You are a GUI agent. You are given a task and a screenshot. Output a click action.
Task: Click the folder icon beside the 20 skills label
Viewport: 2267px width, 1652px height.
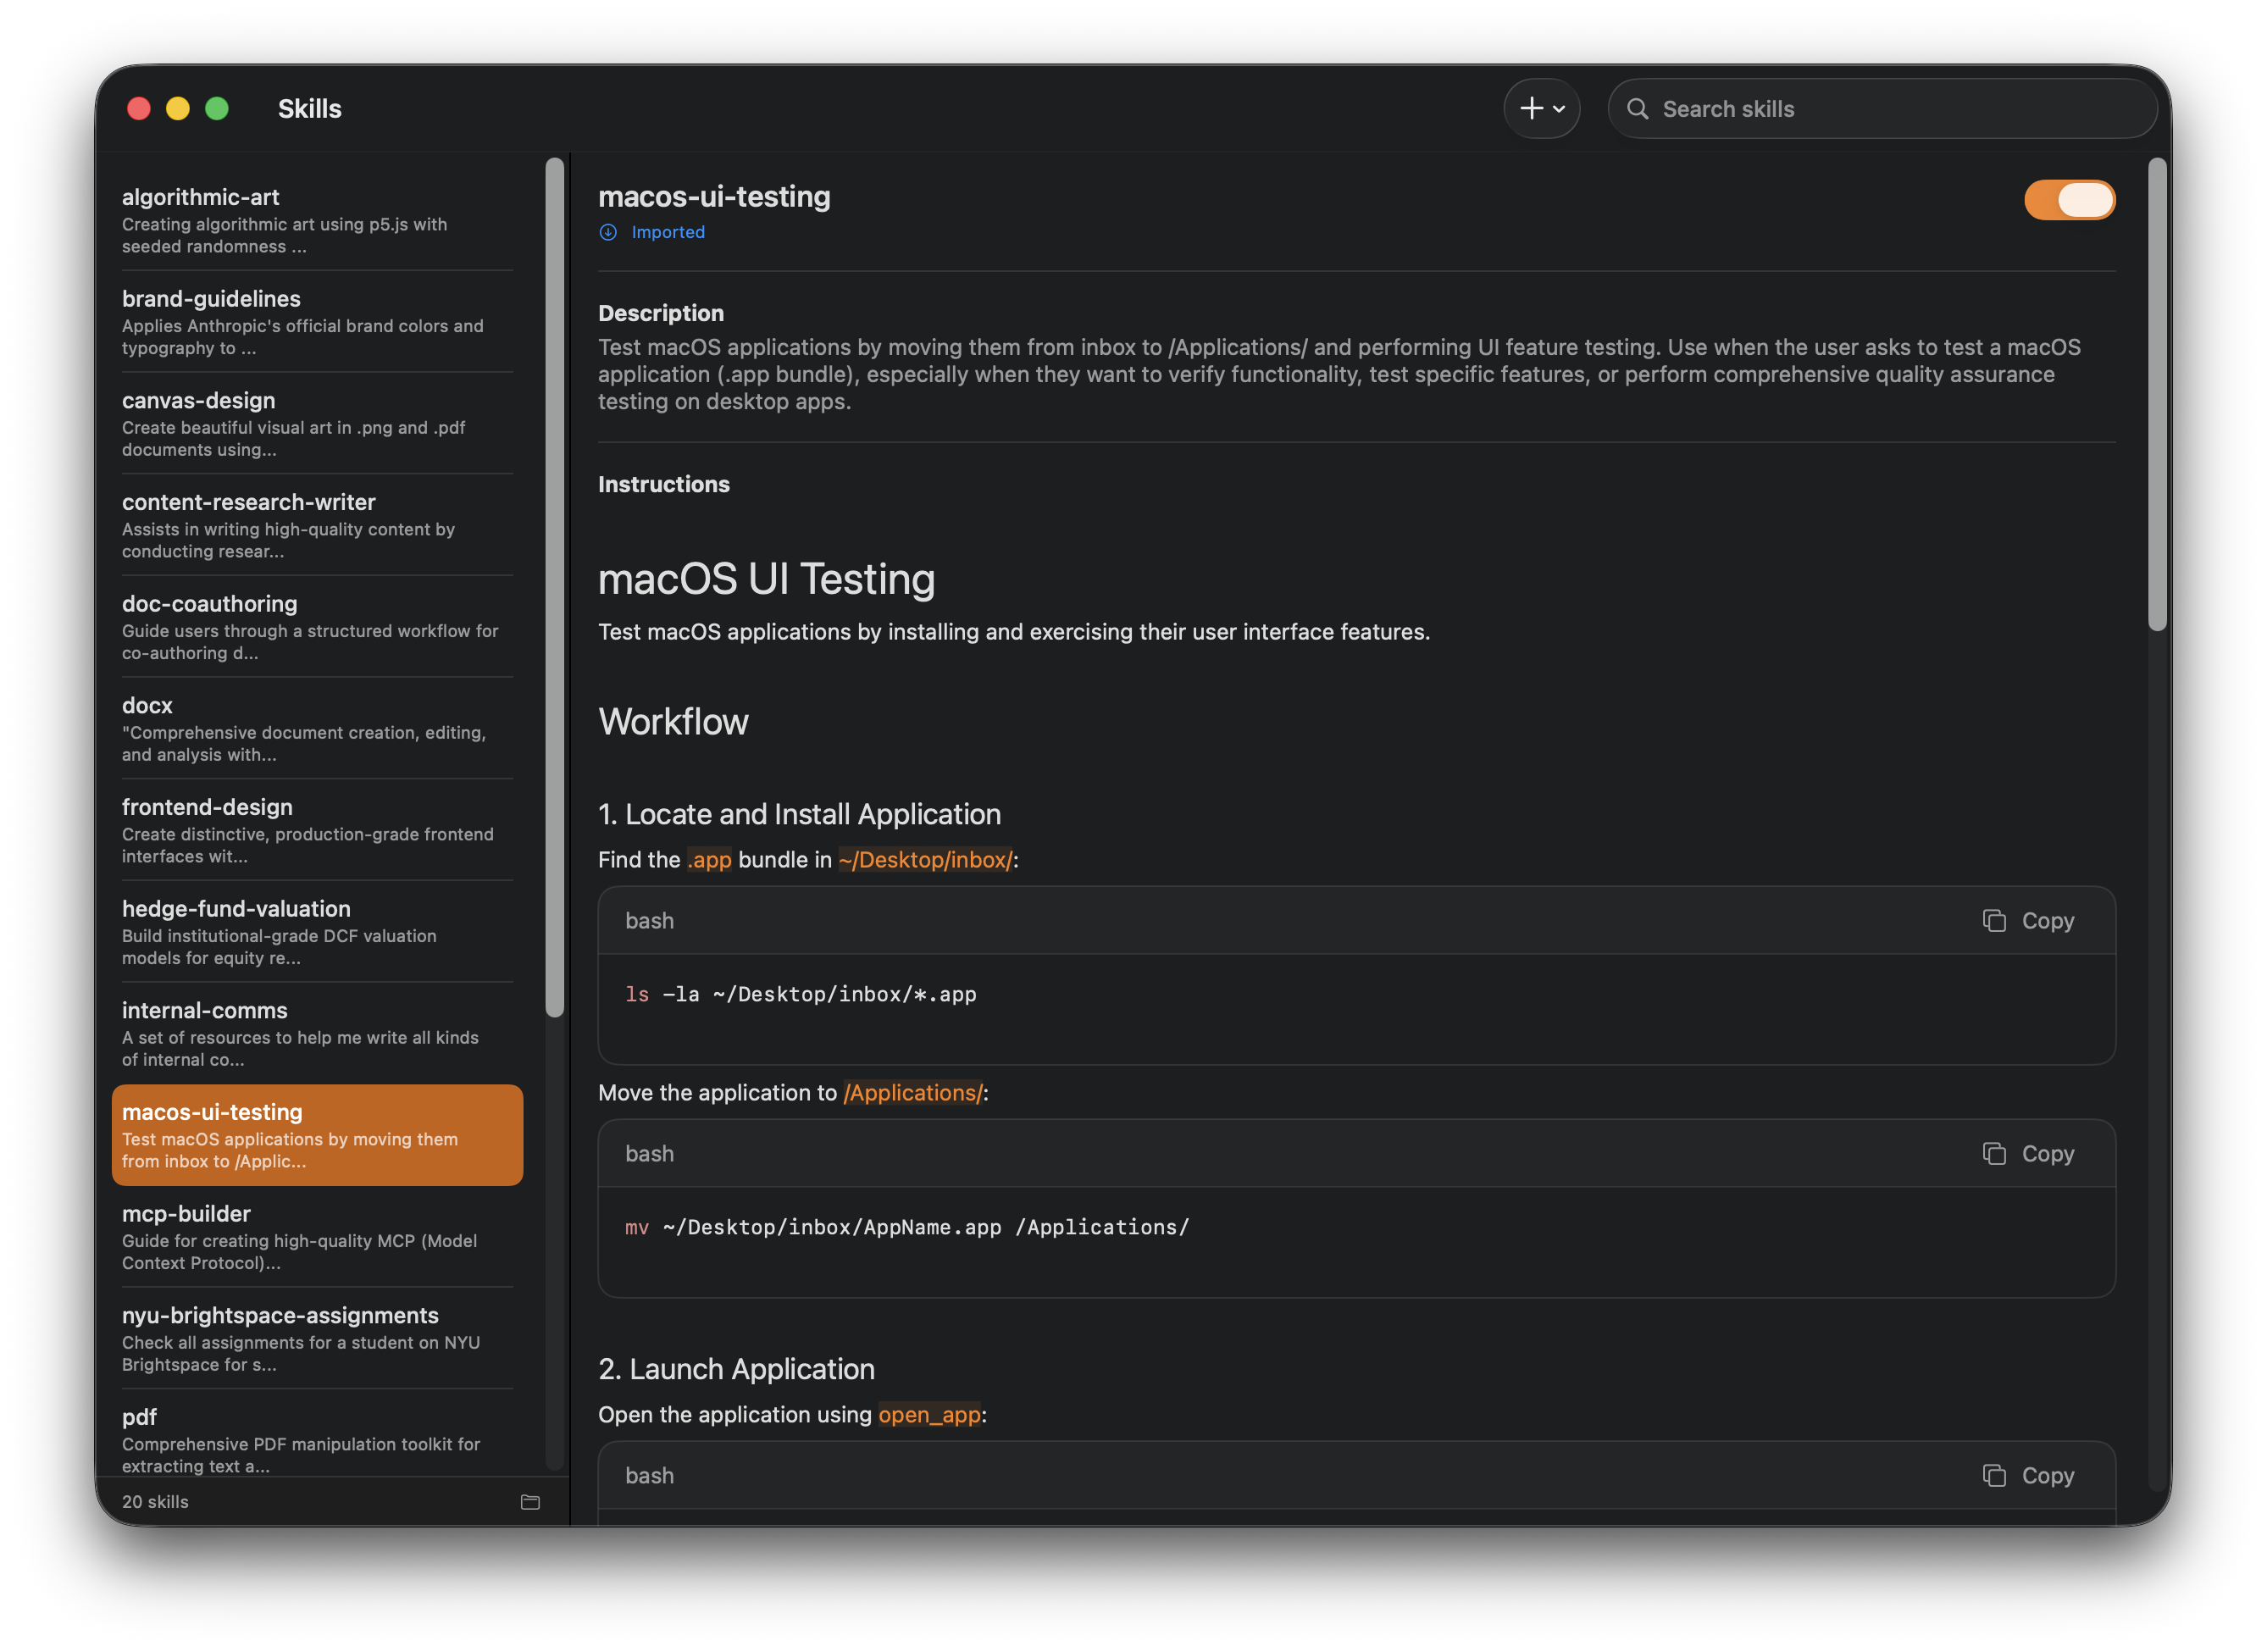(530, 1502)
